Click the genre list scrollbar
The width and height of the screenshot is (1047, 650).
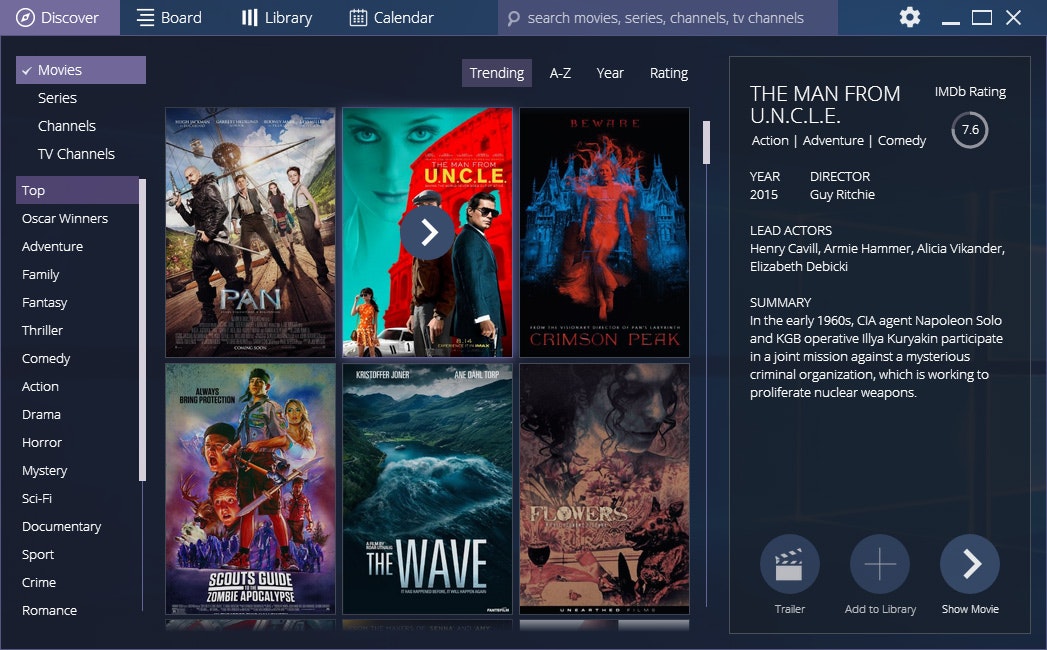[142, 329]
